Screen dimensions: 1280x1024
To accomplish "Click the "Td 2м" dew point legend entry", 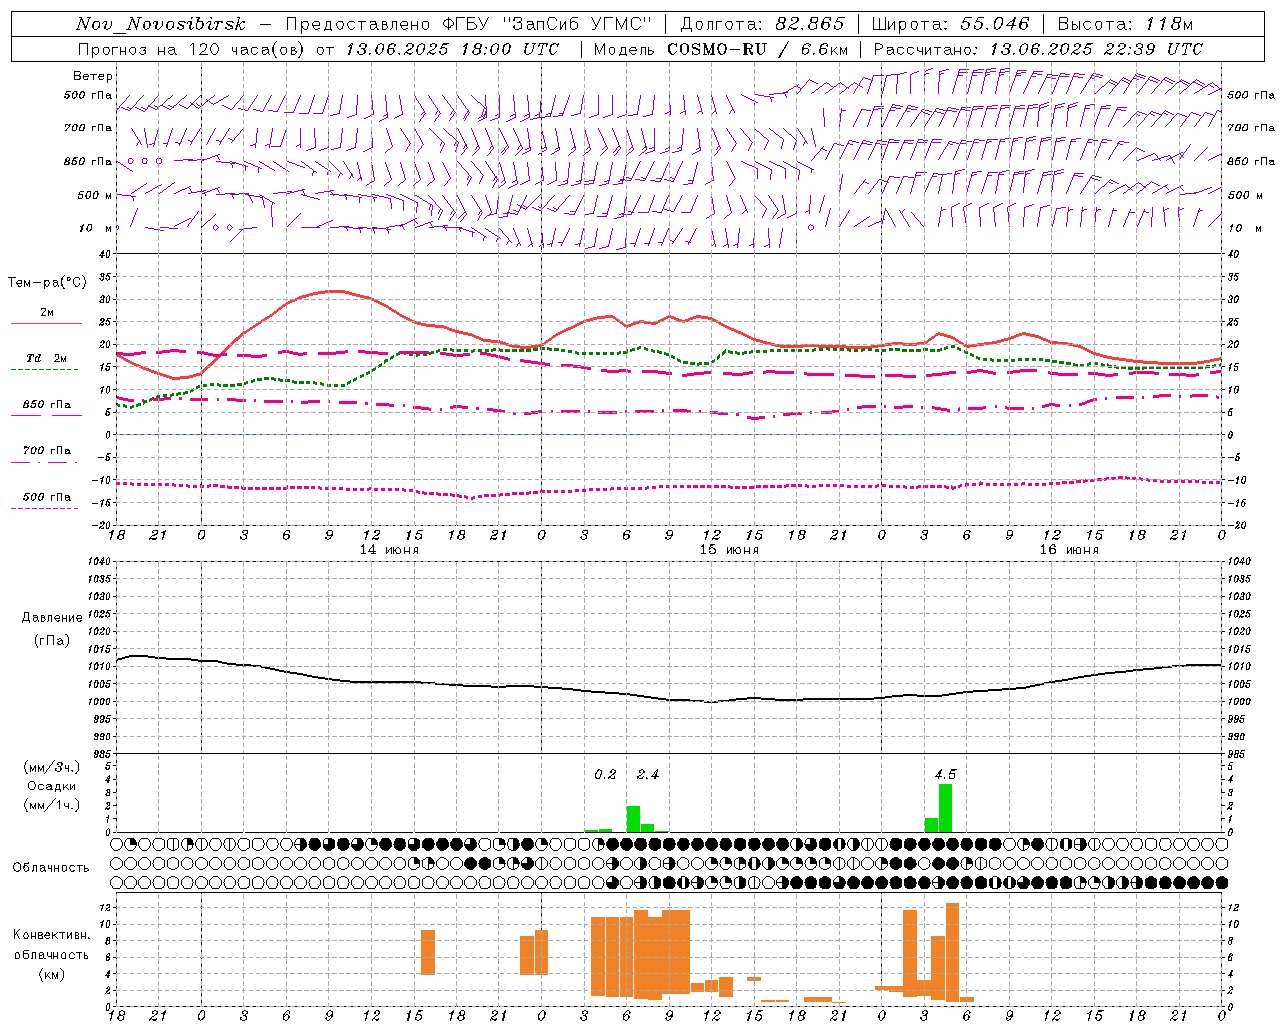I will (x=46, y=358).
